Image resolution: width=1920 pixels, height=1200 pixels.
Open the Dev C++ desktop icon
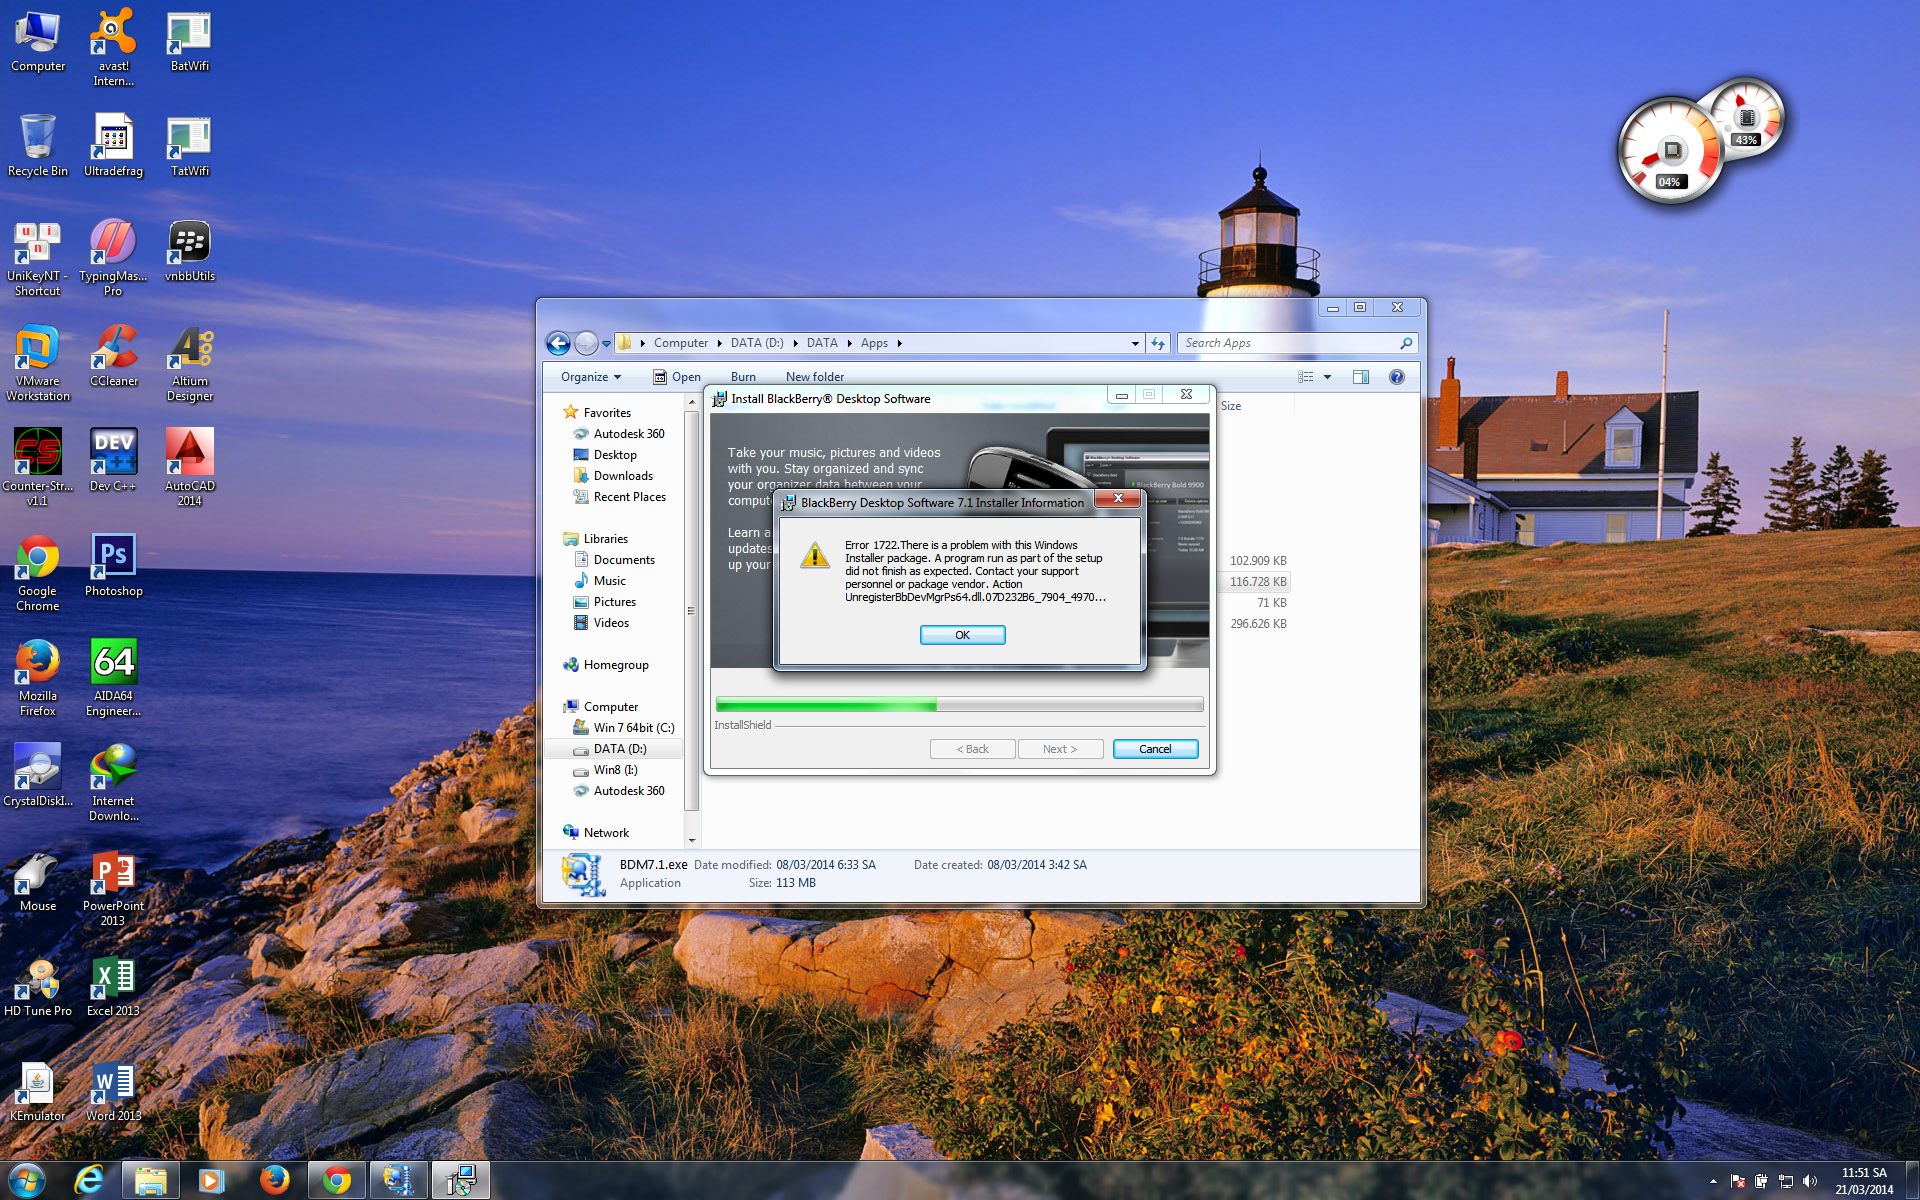tap(113, 461)
